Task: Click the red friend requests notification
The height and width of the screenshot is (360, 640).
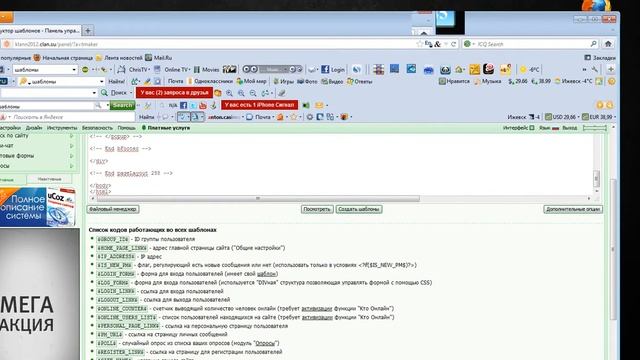Action: (x=174, y=93)
